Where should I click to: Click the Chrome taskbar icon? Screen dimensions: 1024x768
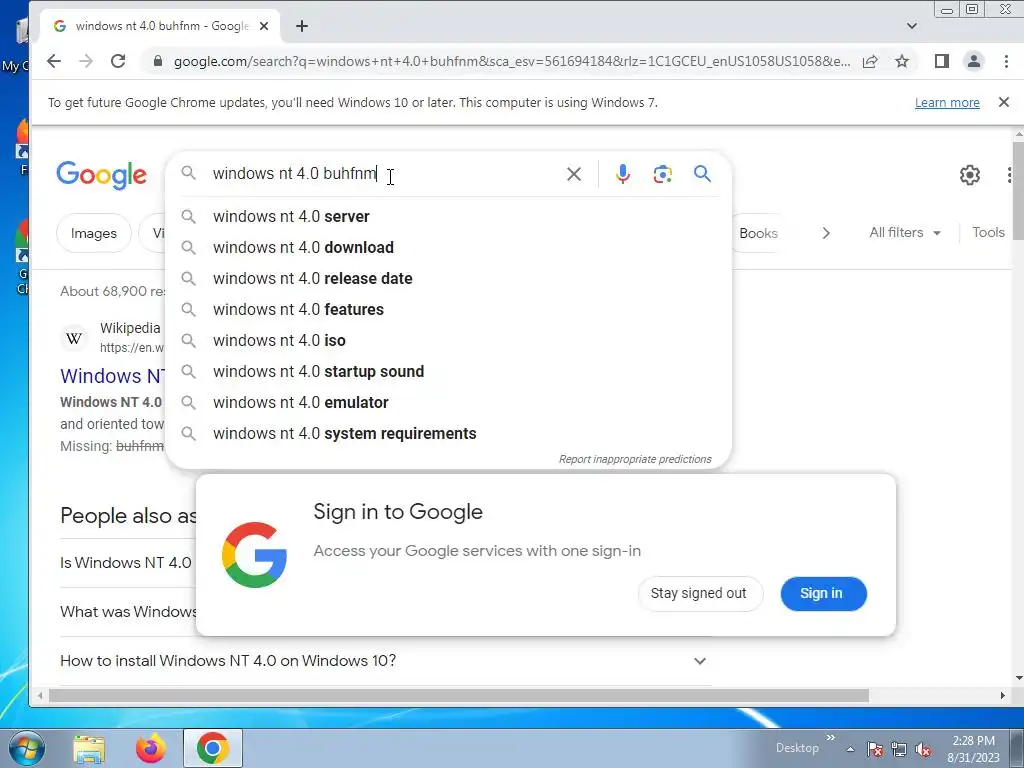pos(212,748)
